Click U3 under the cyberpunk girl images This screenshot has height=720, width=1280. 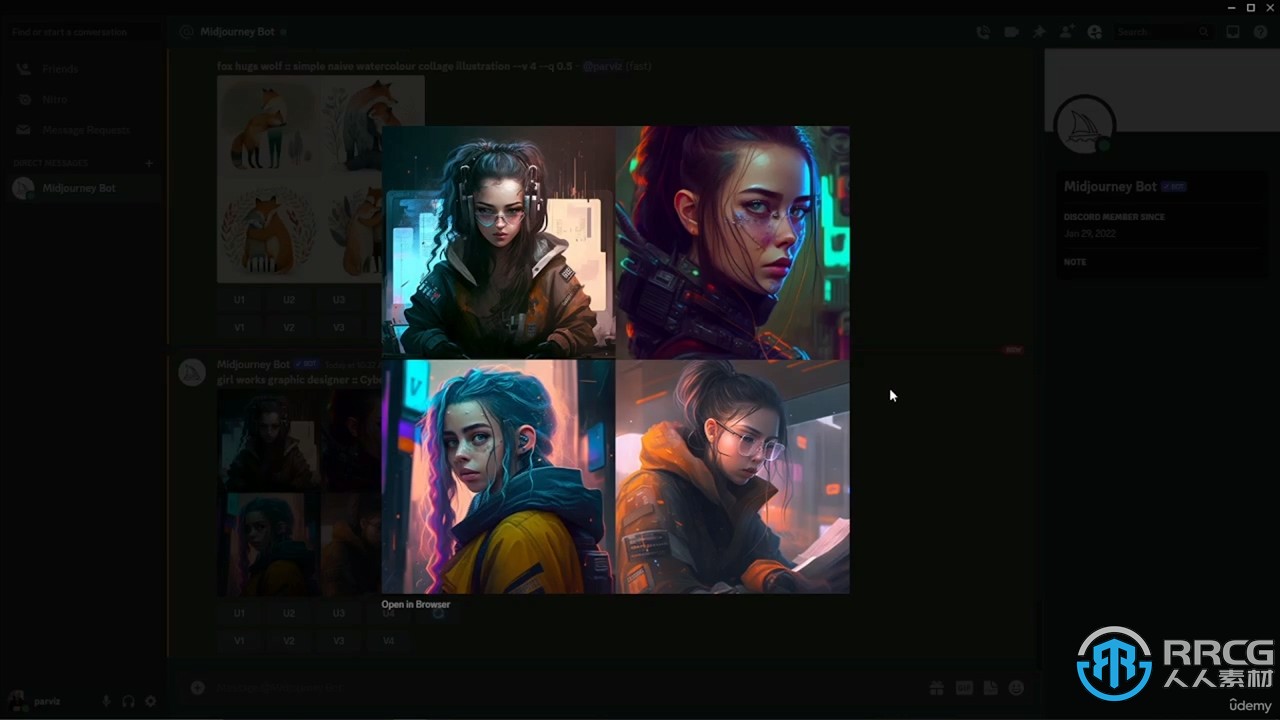339,613
